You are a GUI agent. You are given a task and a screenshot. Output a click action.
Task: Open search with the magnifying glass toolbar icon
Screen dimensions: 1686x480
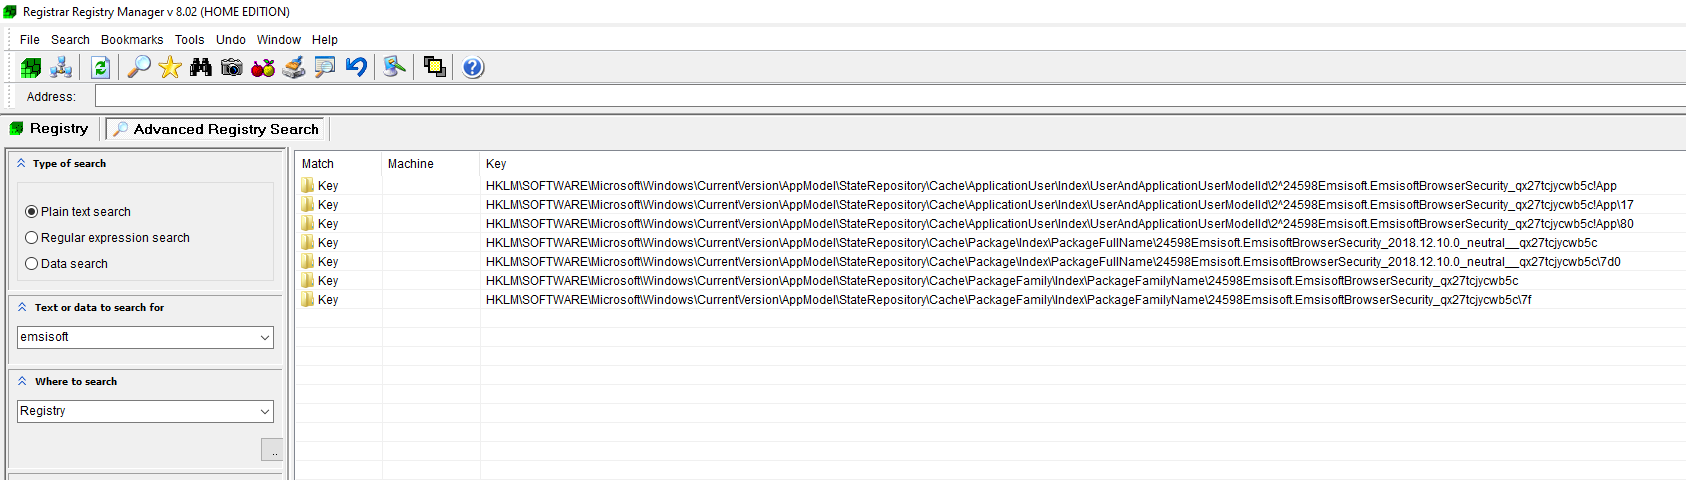pos(139,67)
